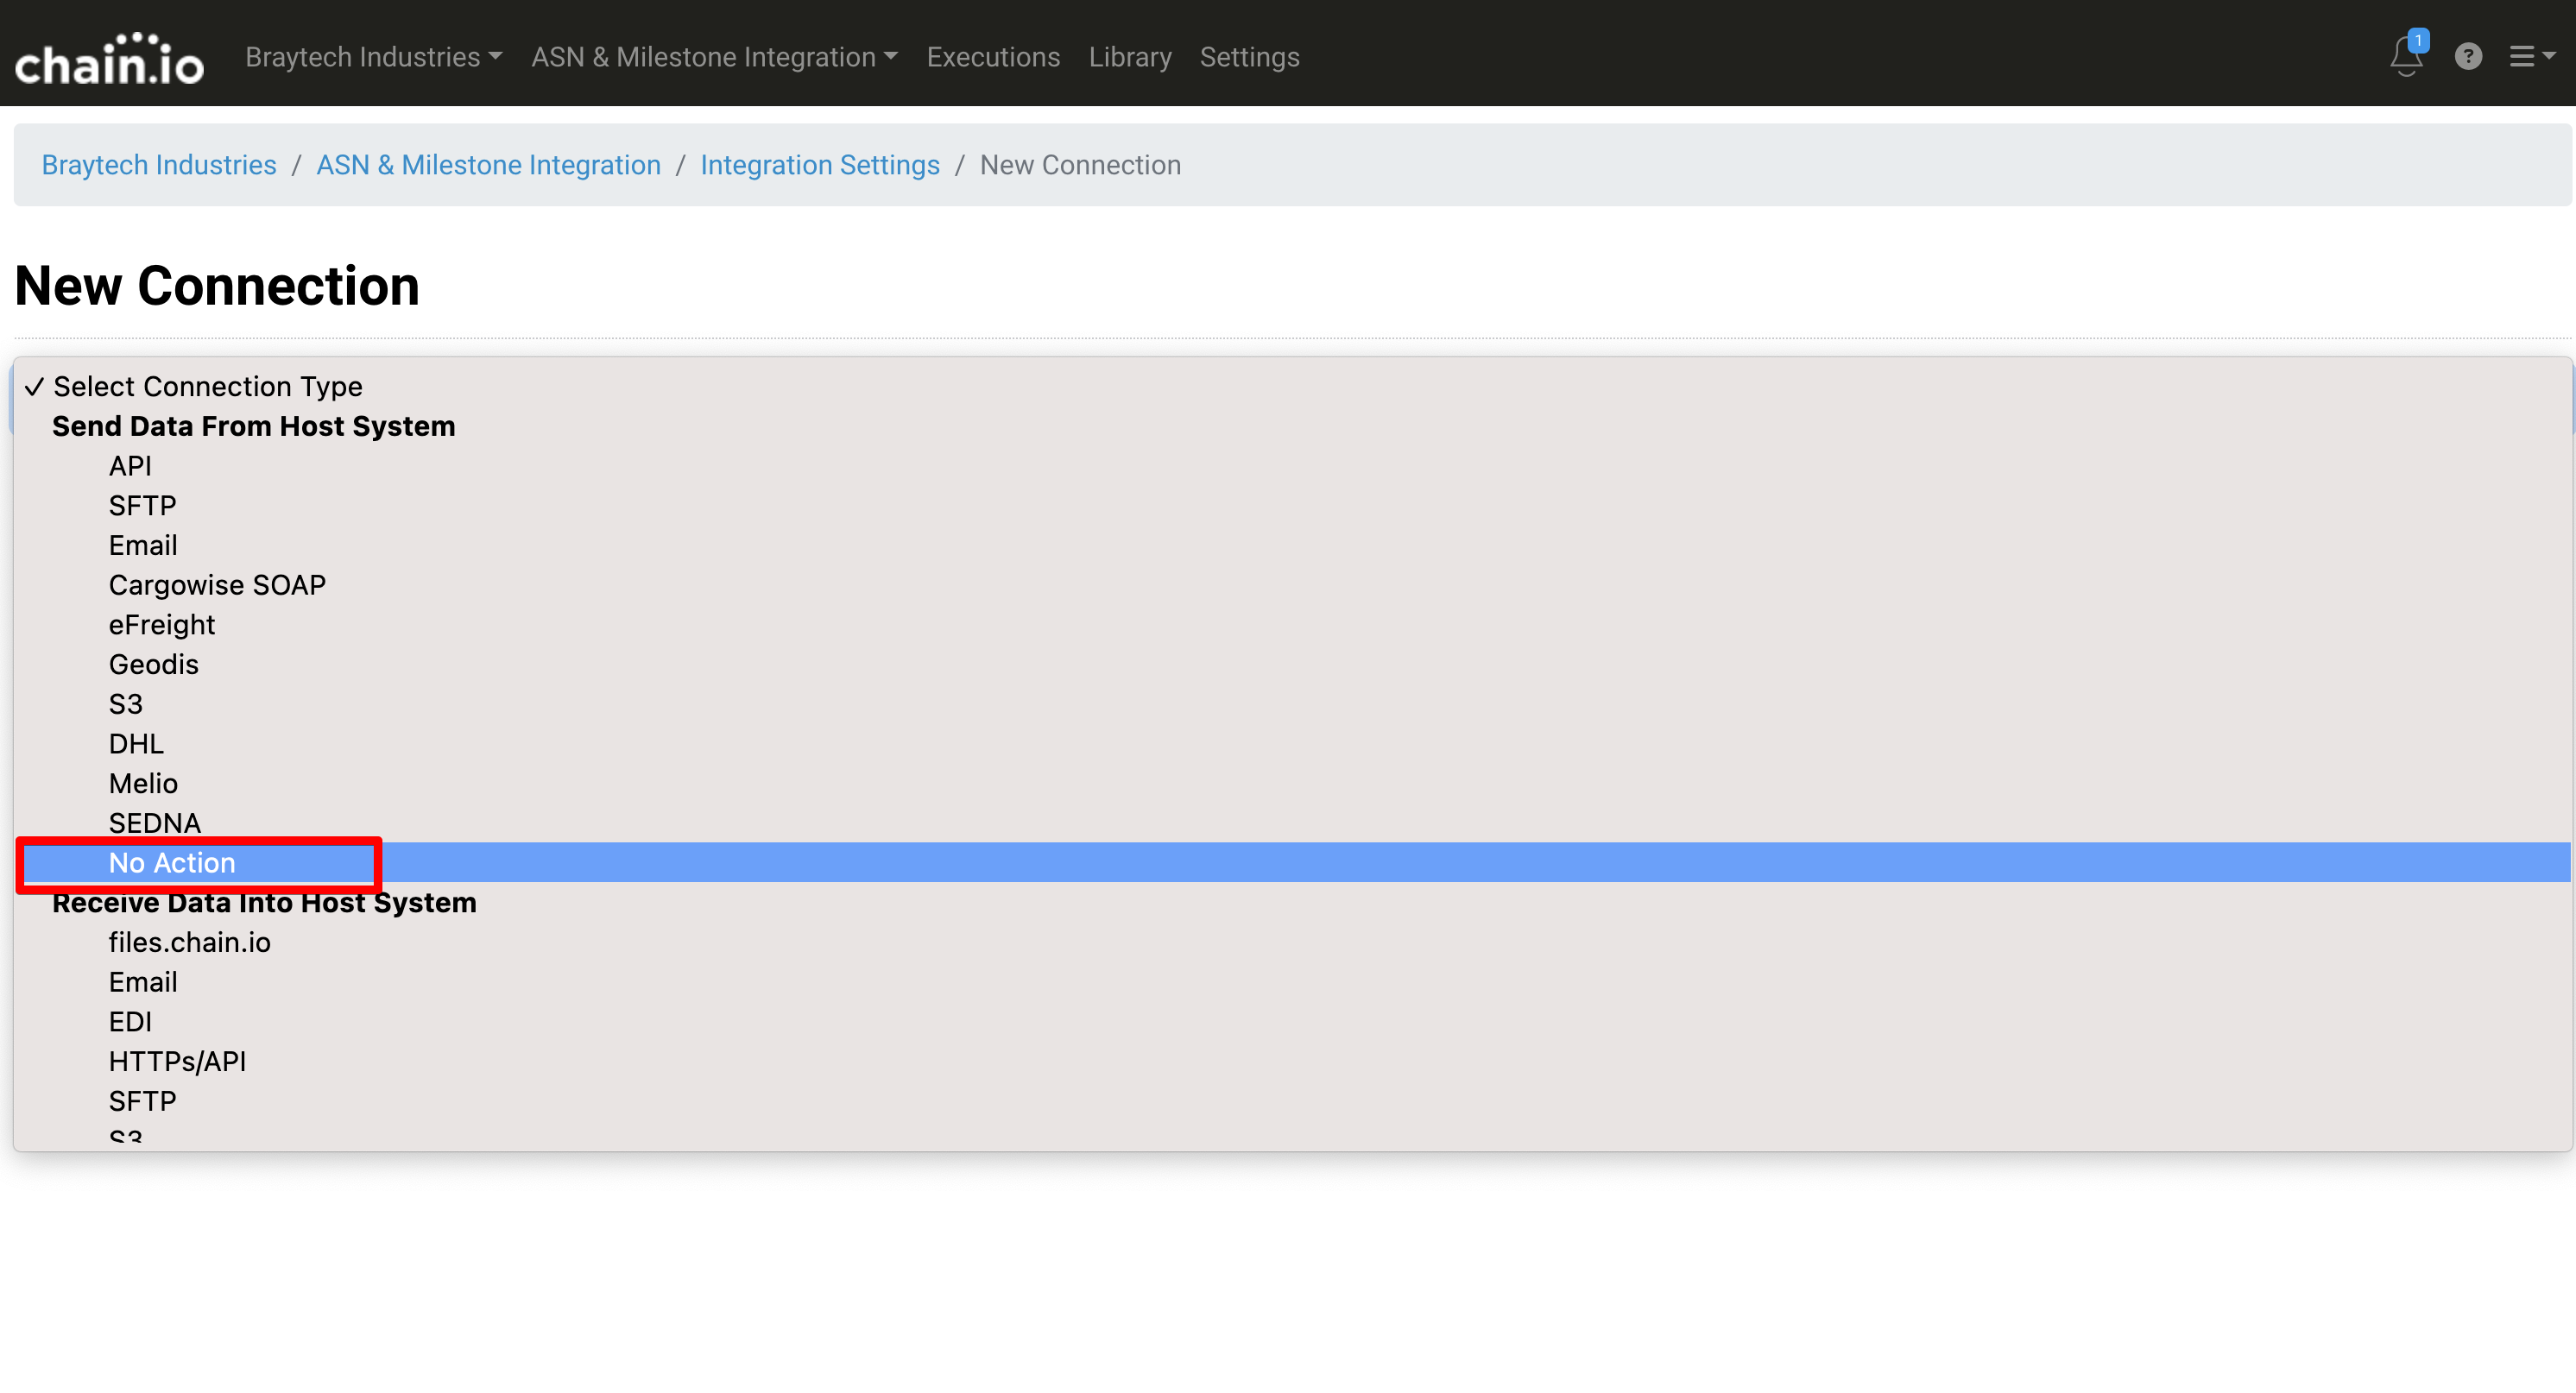Pick the SEDNA option
2576x1393 pixels.
pyautogui.click(x=154, y=823)
